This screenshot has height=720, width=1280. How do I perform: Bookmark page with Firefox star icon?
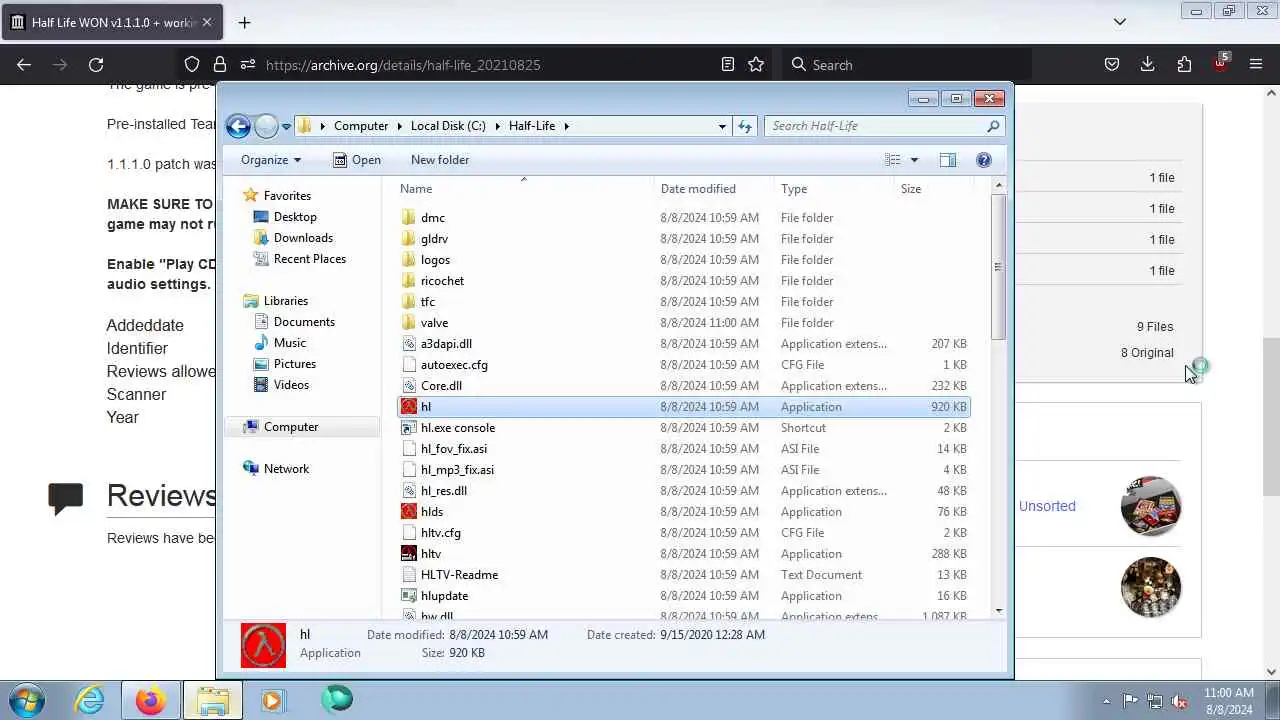pyautogui.click(x=756, y=64)
